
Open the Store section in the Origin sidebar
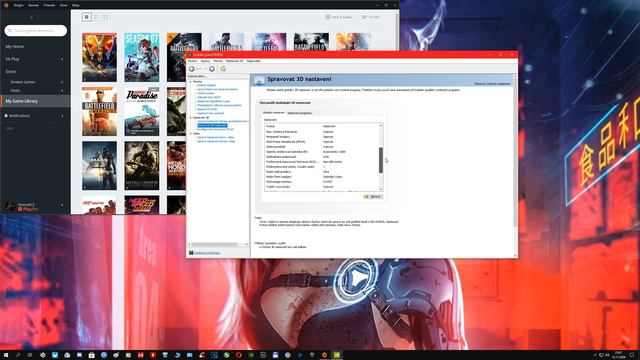(11, 71)
